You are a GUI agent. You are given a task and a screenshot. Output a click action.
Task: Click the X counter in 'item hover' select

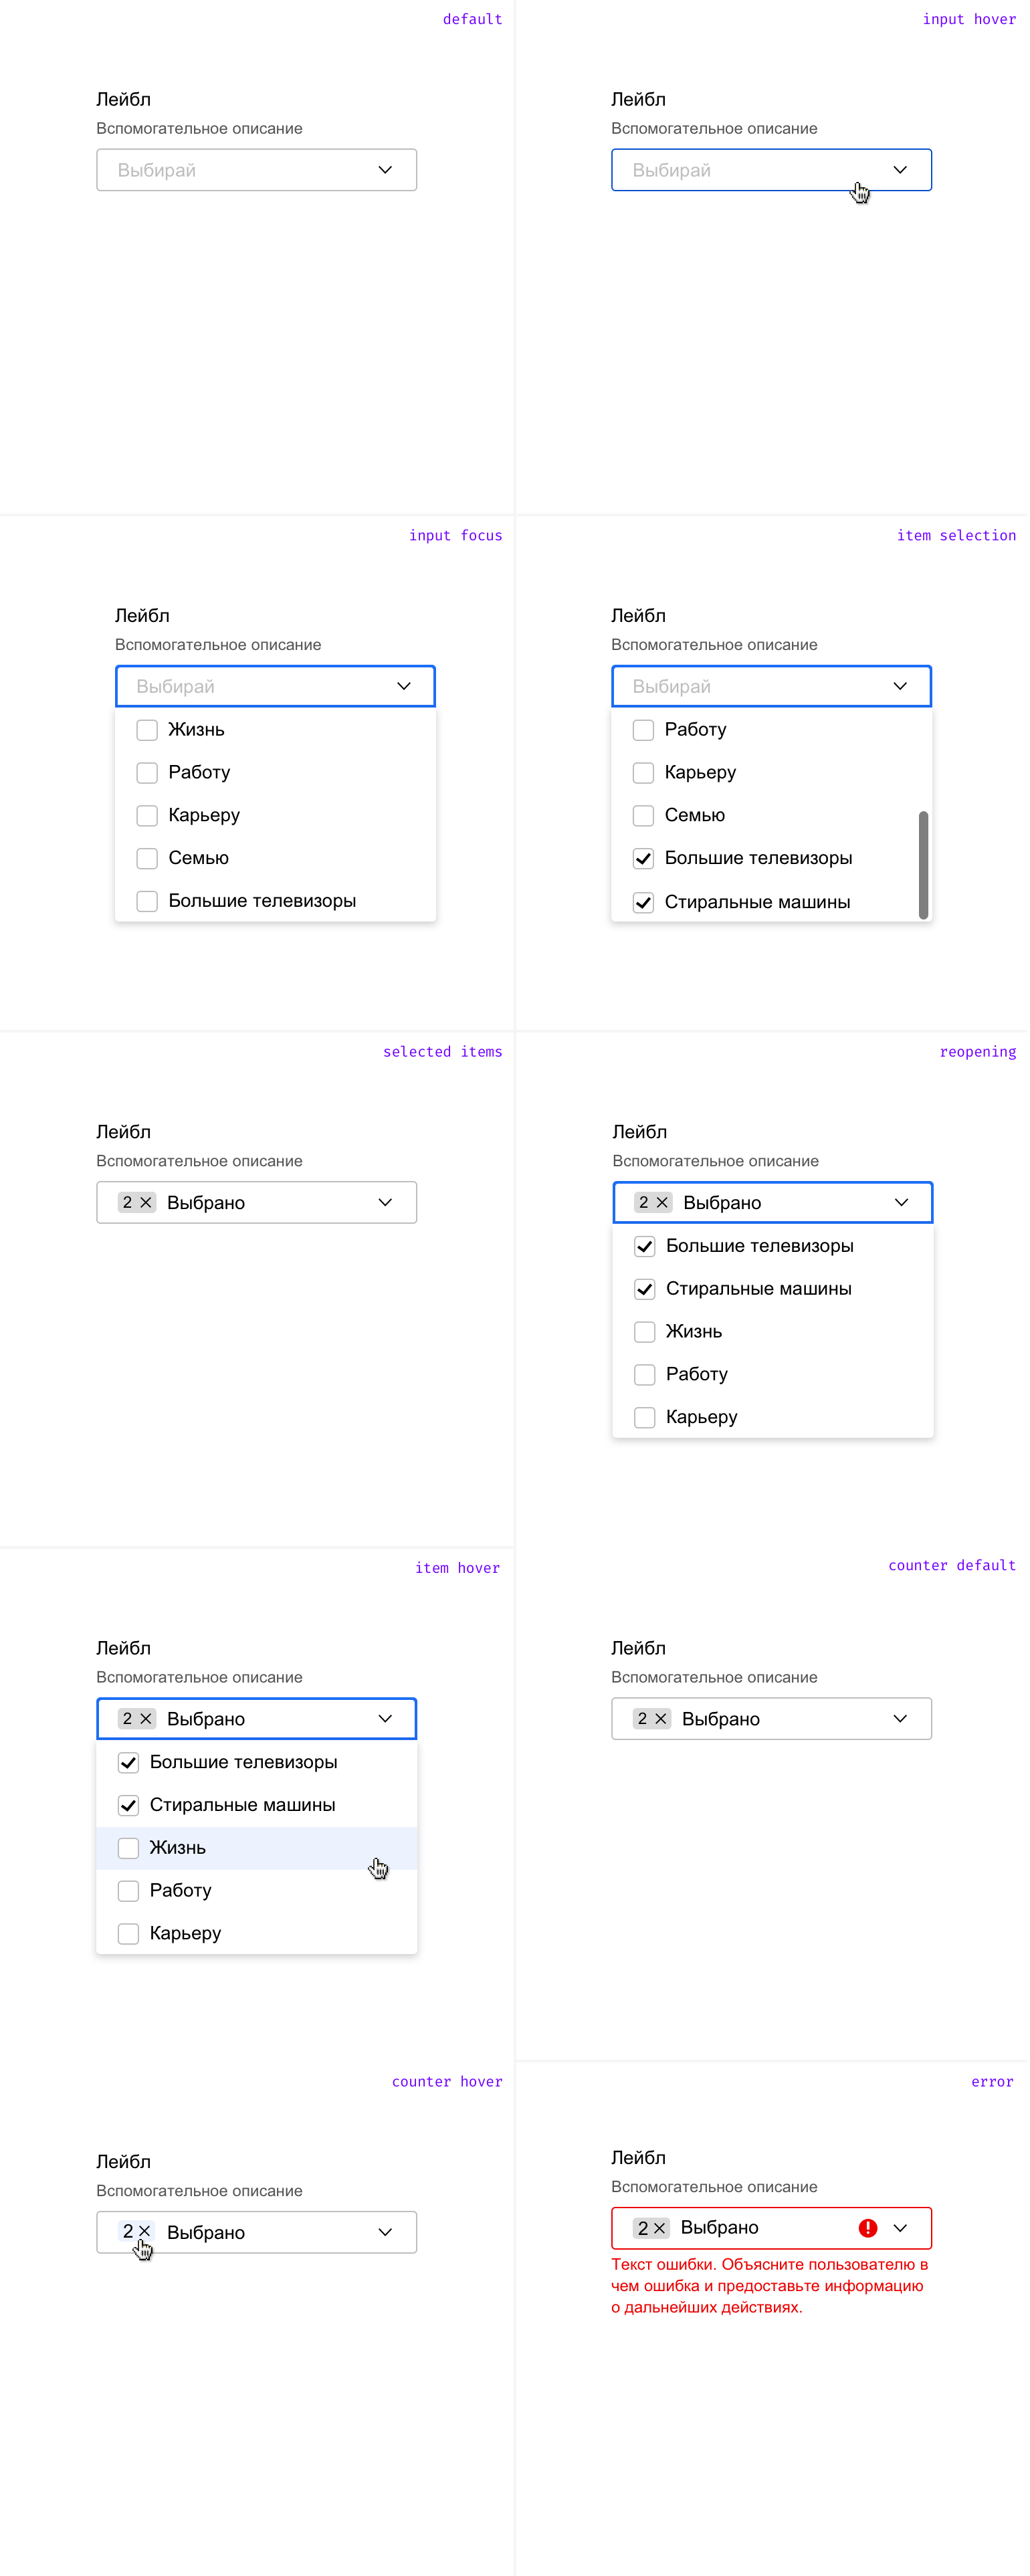click(x=146, y=1718)
